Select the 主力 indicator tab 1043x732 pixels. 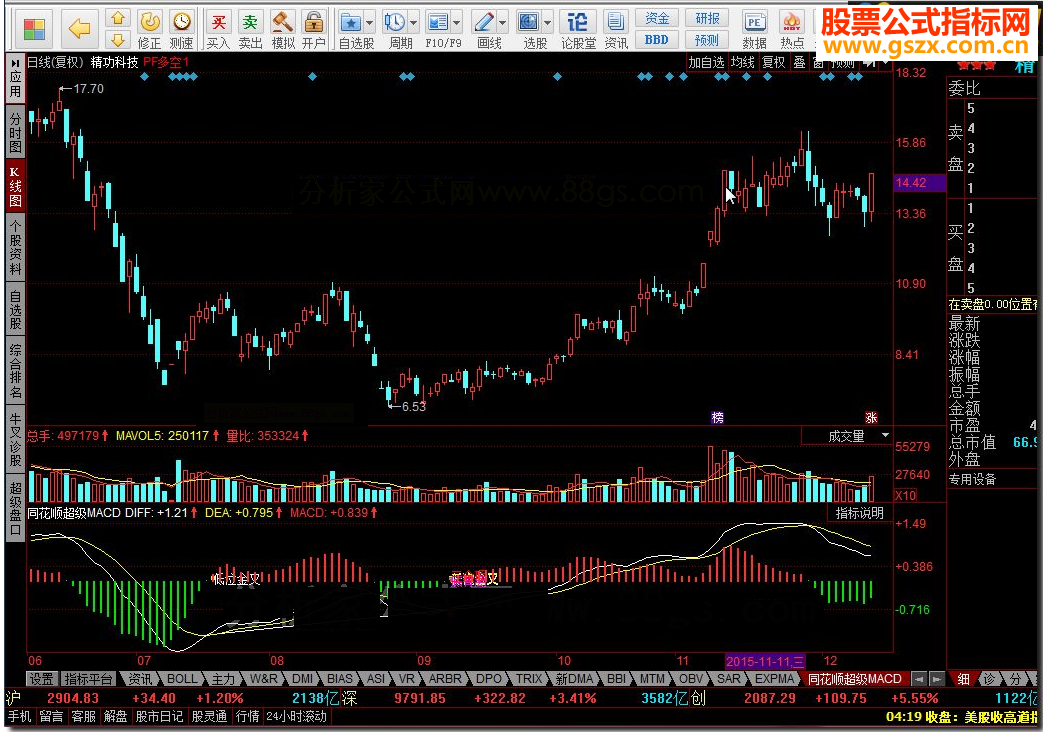224,679
